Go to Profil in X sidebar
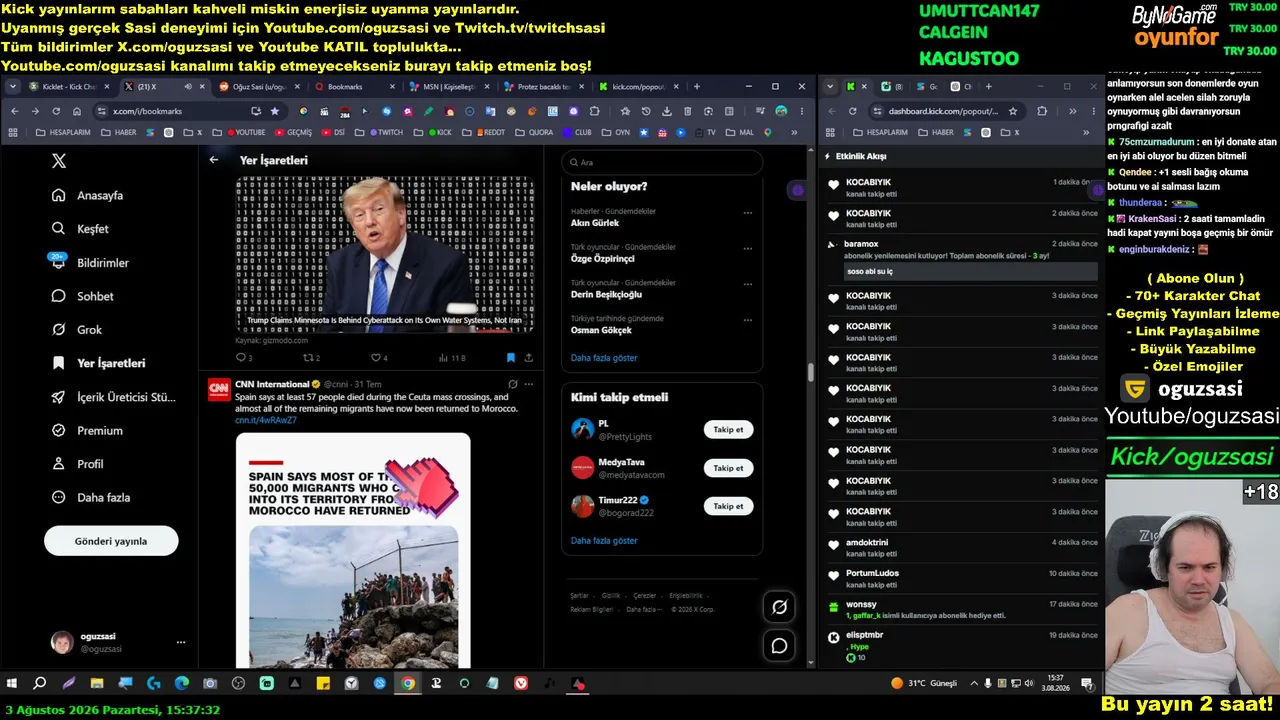Viewport: 1280px width, 720px height. (x=78, y=464)
